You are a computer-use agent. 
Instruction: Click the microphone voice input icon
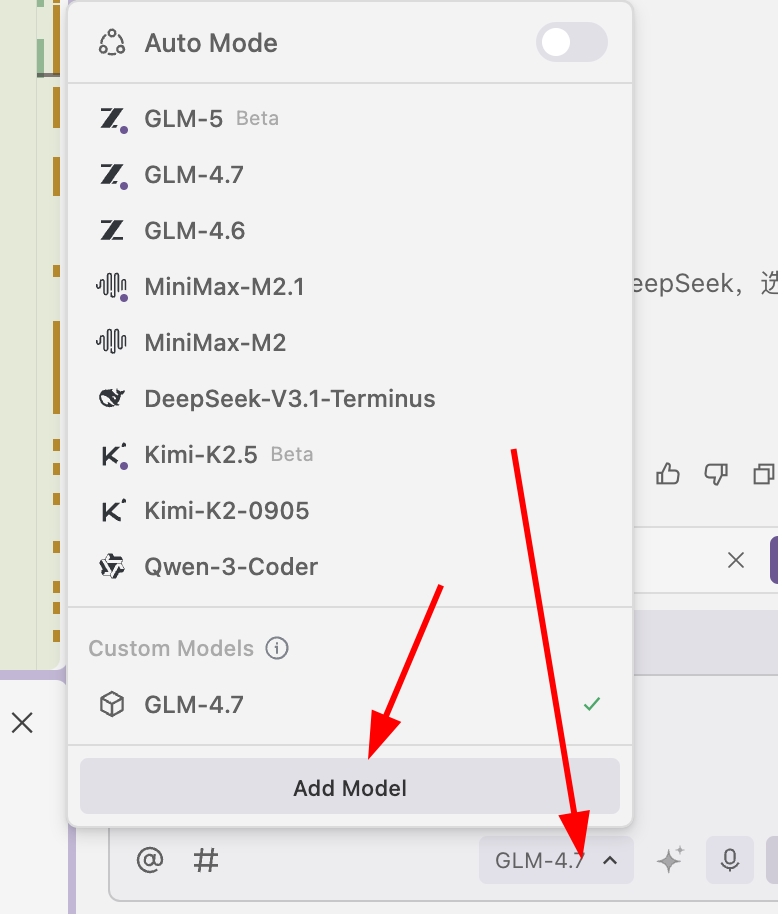coord(730,860)
